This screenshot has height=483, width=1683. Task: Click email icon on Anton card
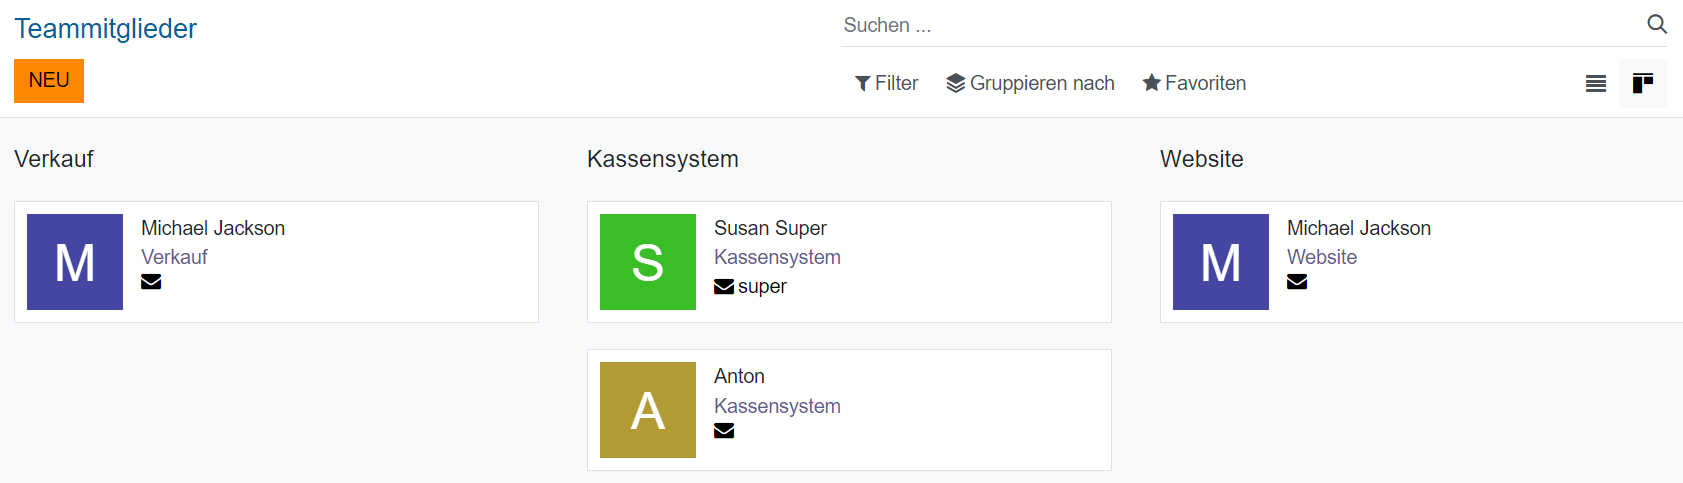(724, 431)
